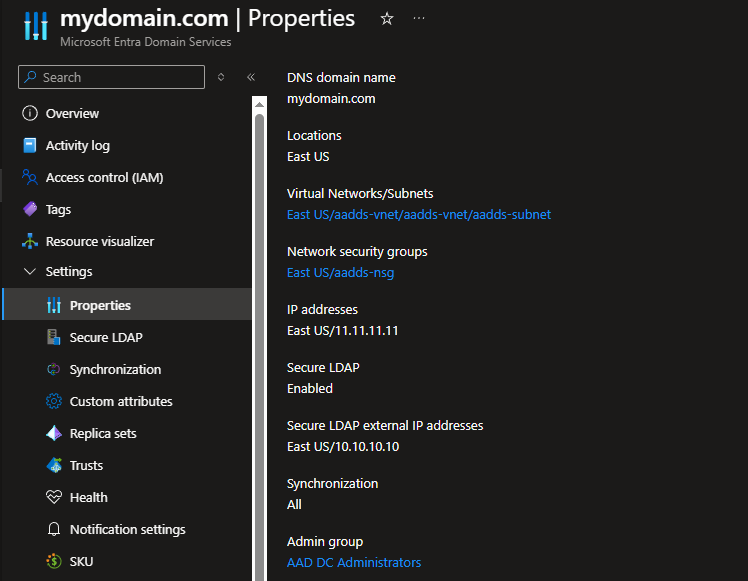Viewport: 748px width, 581px height.
Task: Click the Health heart icon
Action: (x=54, y=498)
